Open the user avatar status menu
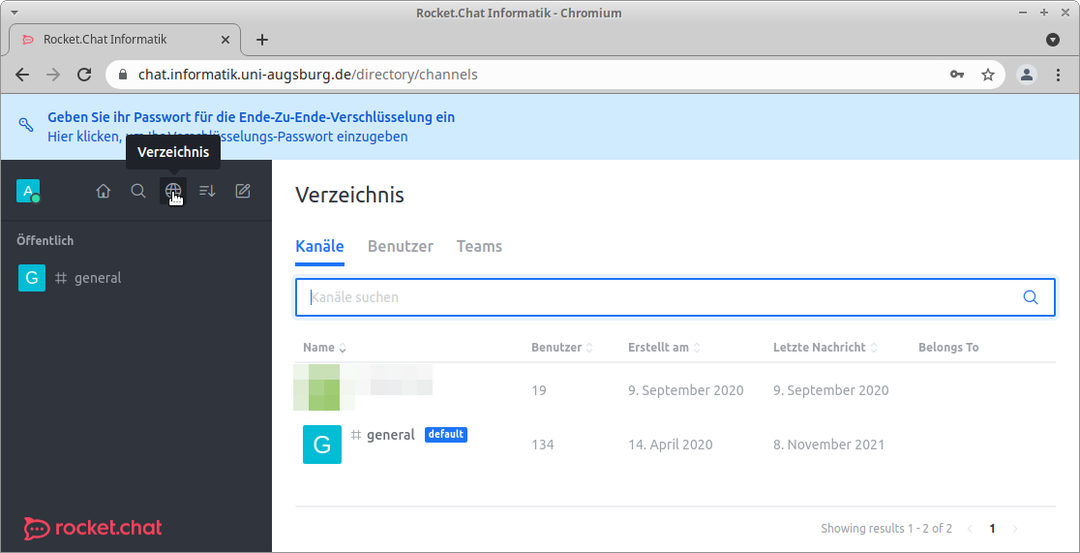This screenshot has width=1080, height=553. pos(28,191)
